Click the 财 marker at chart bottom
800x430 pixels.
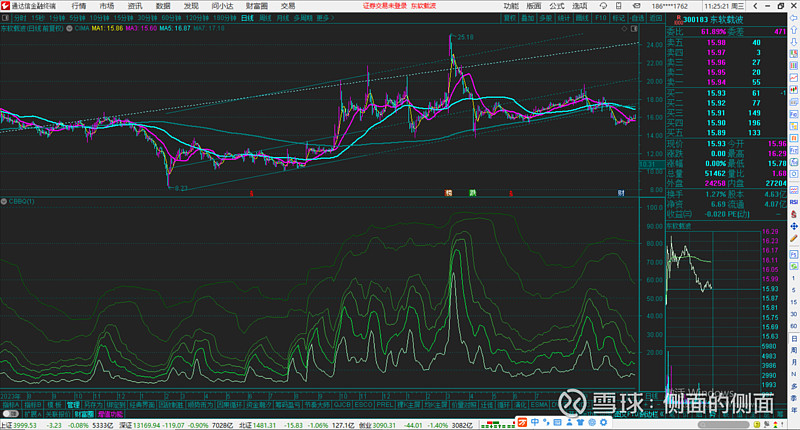point(621,193)
